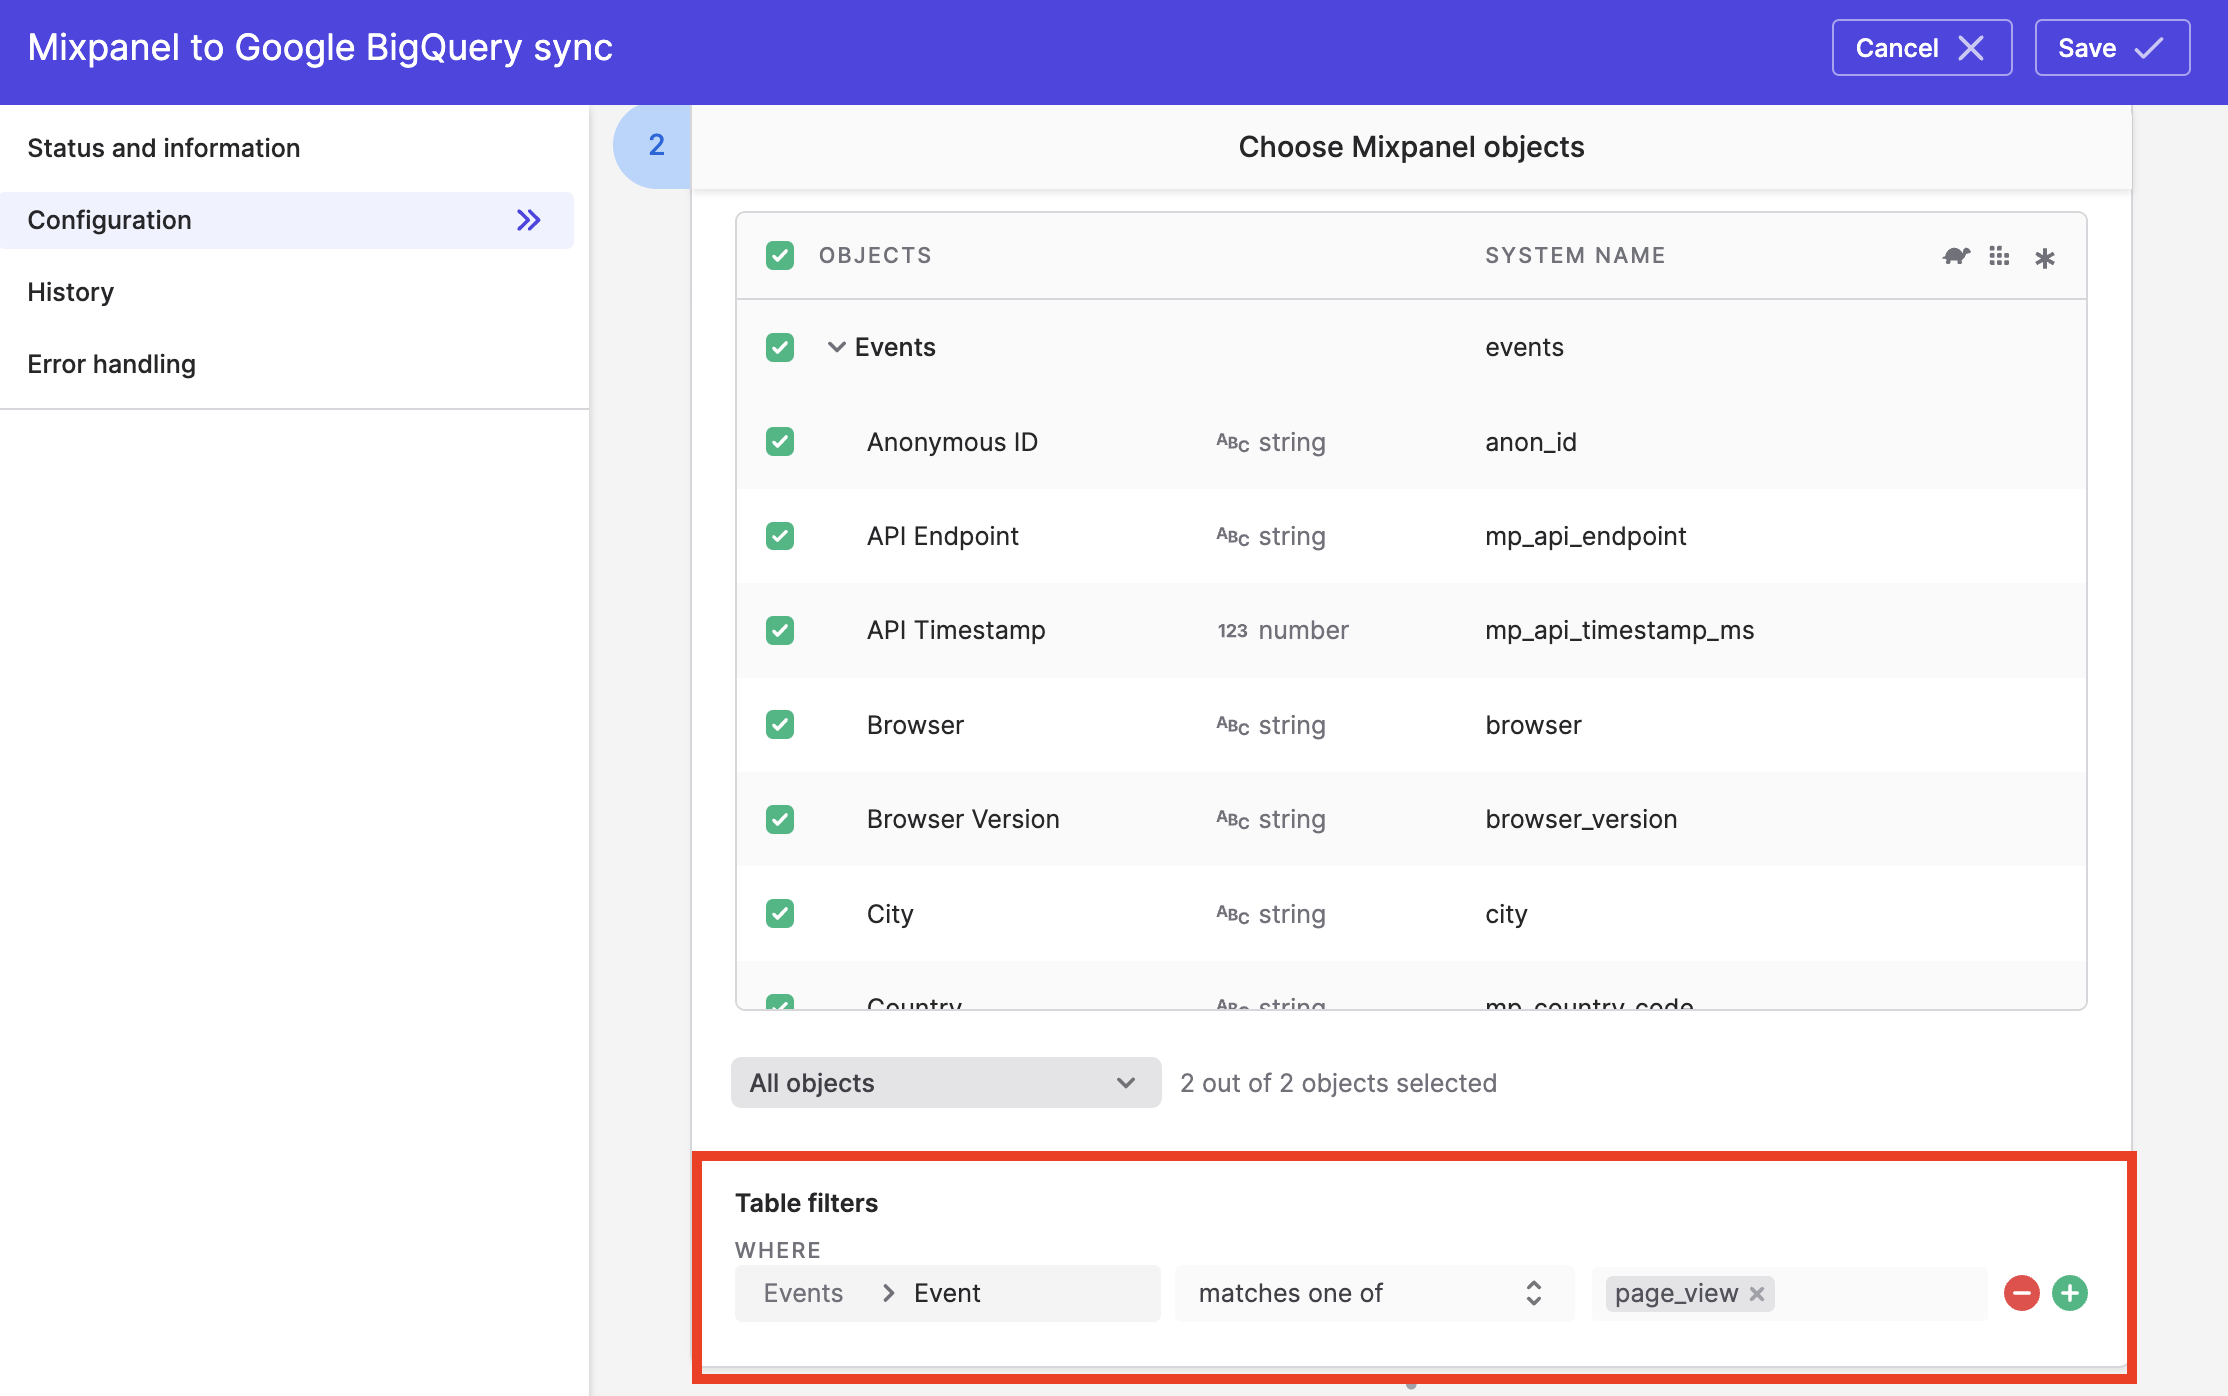Click the step 2 circle badge
The height and width of the screenshot is (1396, 2228).
(656, 146)
